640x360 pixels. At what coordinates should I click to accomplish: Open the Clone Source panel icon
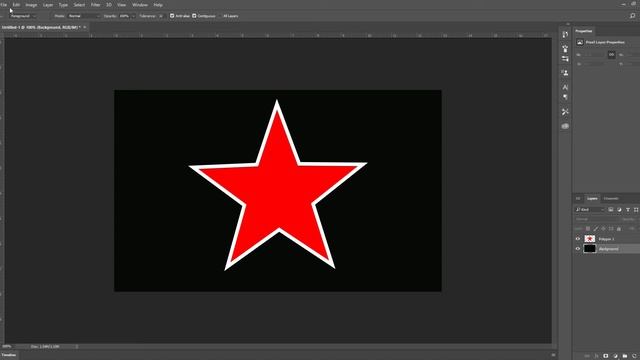pyautogui.click(x=565, y=73)
